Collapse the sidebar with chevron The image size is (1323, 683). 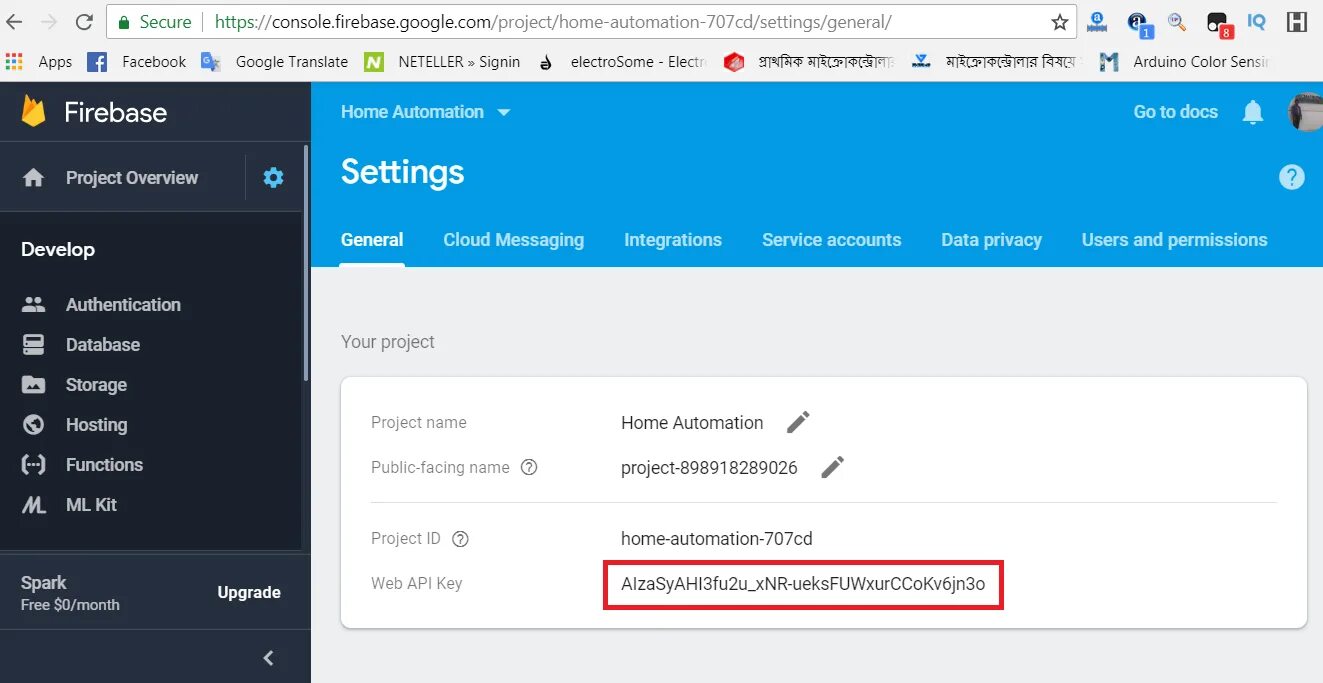[x=268, y=657]
